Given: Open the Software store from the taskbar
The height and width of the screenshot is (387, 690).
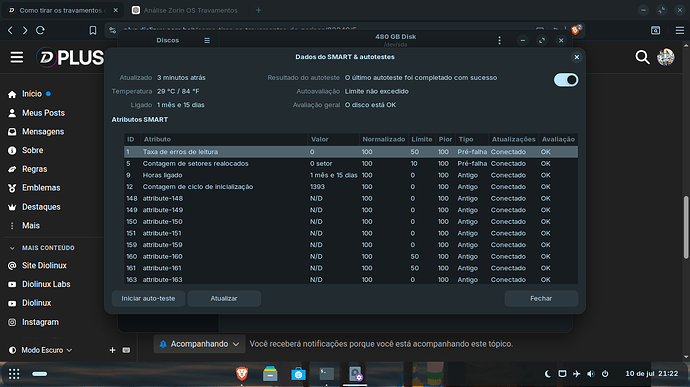Looking at the screenshot, I should tap(298, 374).
